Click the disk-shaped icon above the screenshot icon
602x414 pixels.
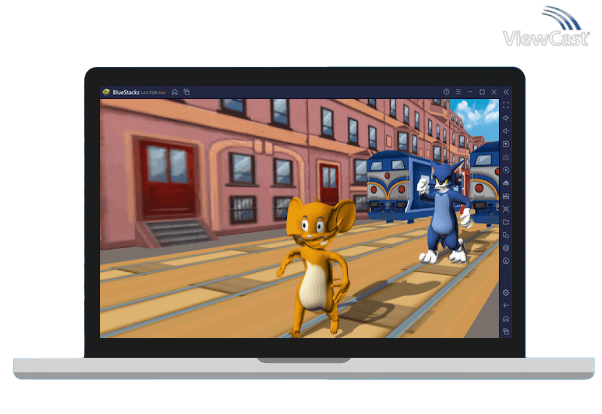(506, 196)
